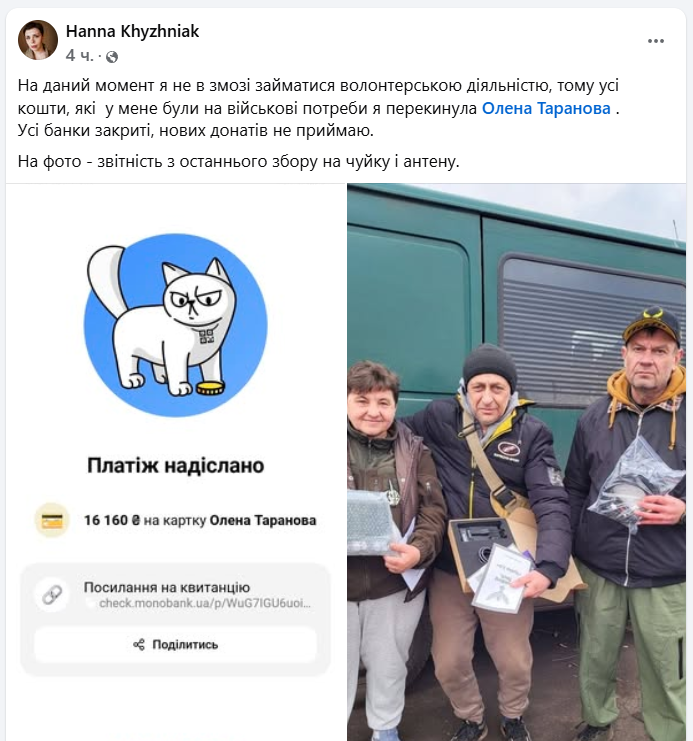Click the monobank cat logo image

pos(175,325)
